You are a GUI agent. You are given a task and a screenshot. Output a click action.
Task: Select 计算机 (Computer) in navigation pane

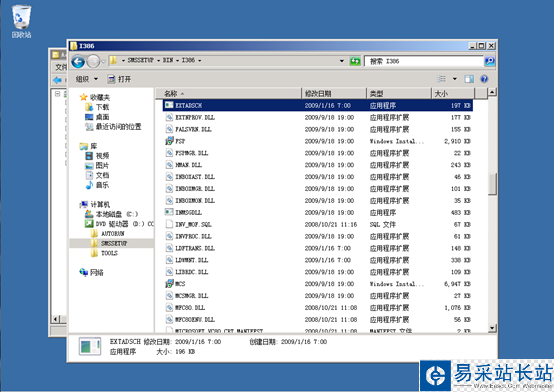pos(100,204)
